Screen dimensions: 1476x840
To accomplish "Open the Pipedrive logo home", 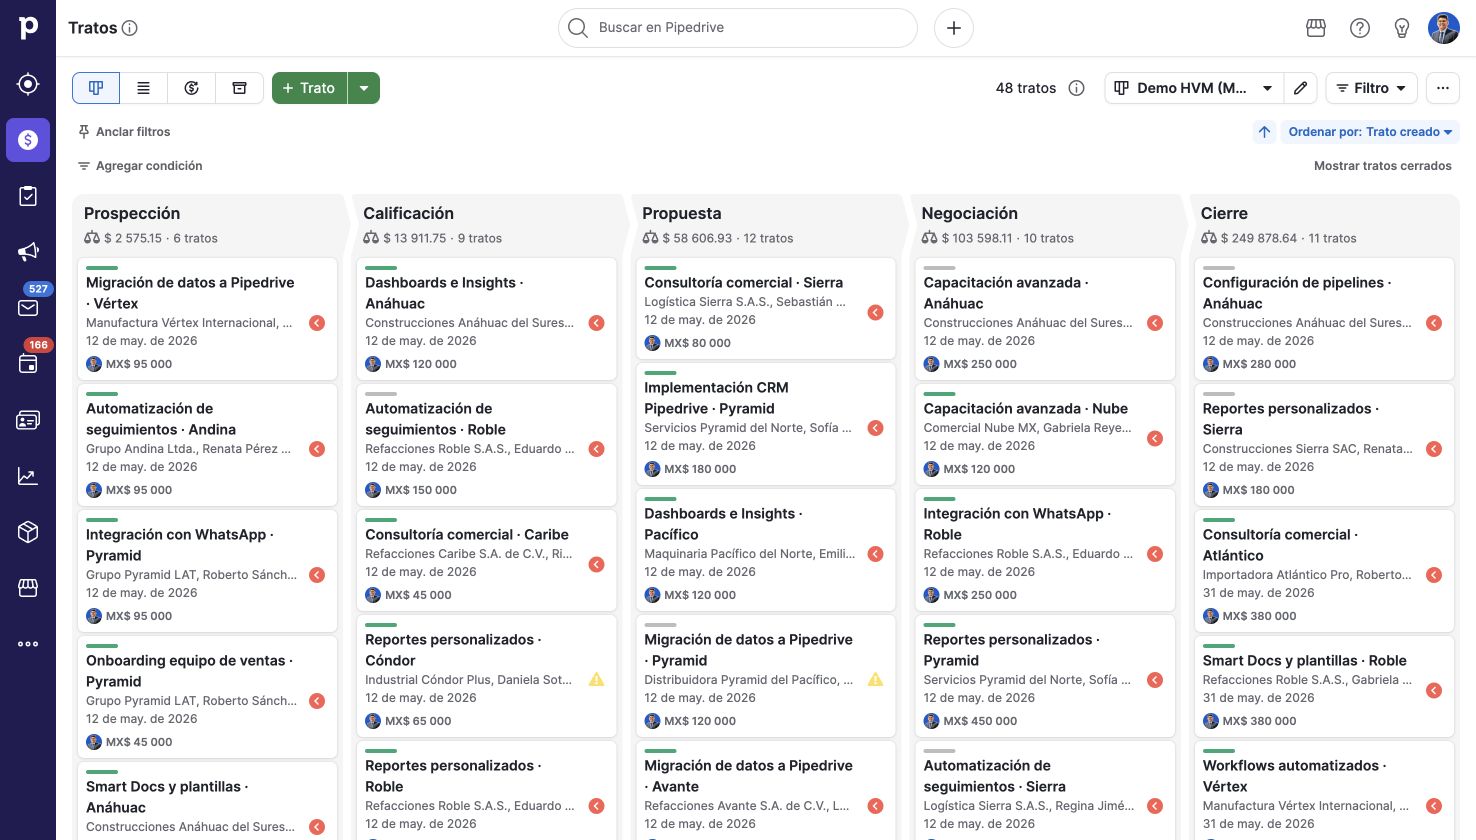I will coord(28,28).
